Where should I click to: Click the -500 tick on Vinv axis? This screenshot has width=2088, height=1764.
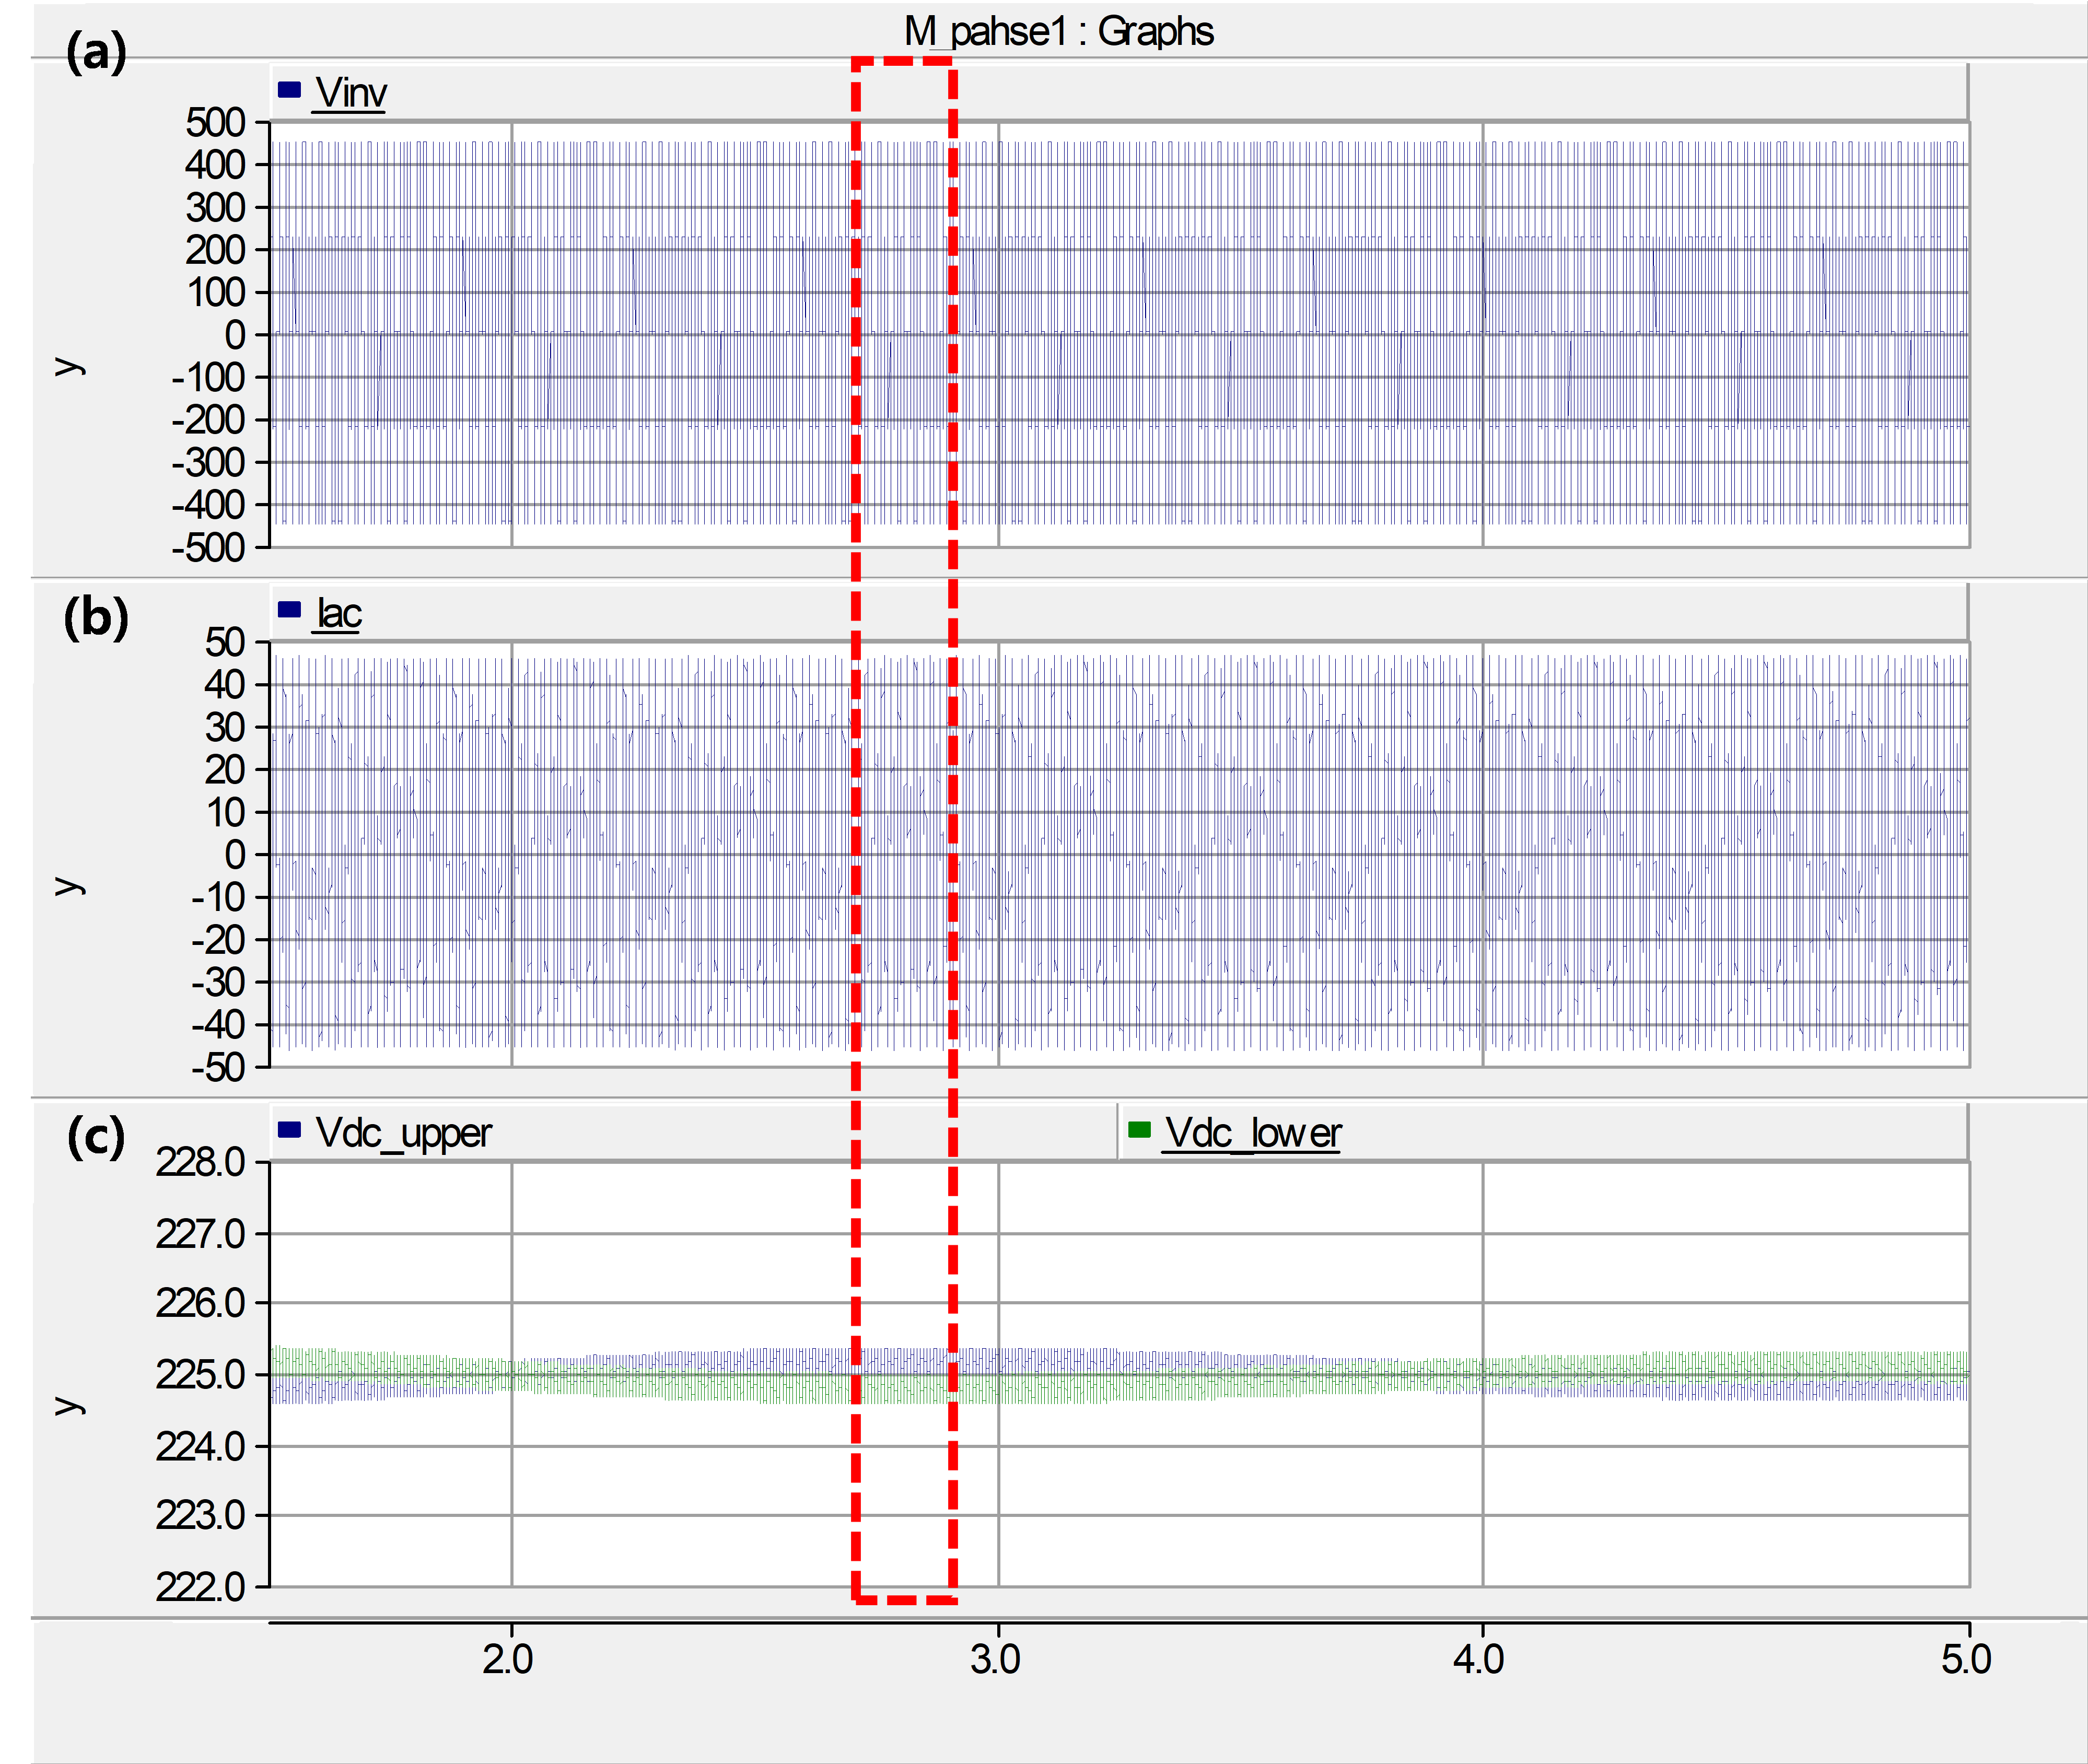[208, 548]
